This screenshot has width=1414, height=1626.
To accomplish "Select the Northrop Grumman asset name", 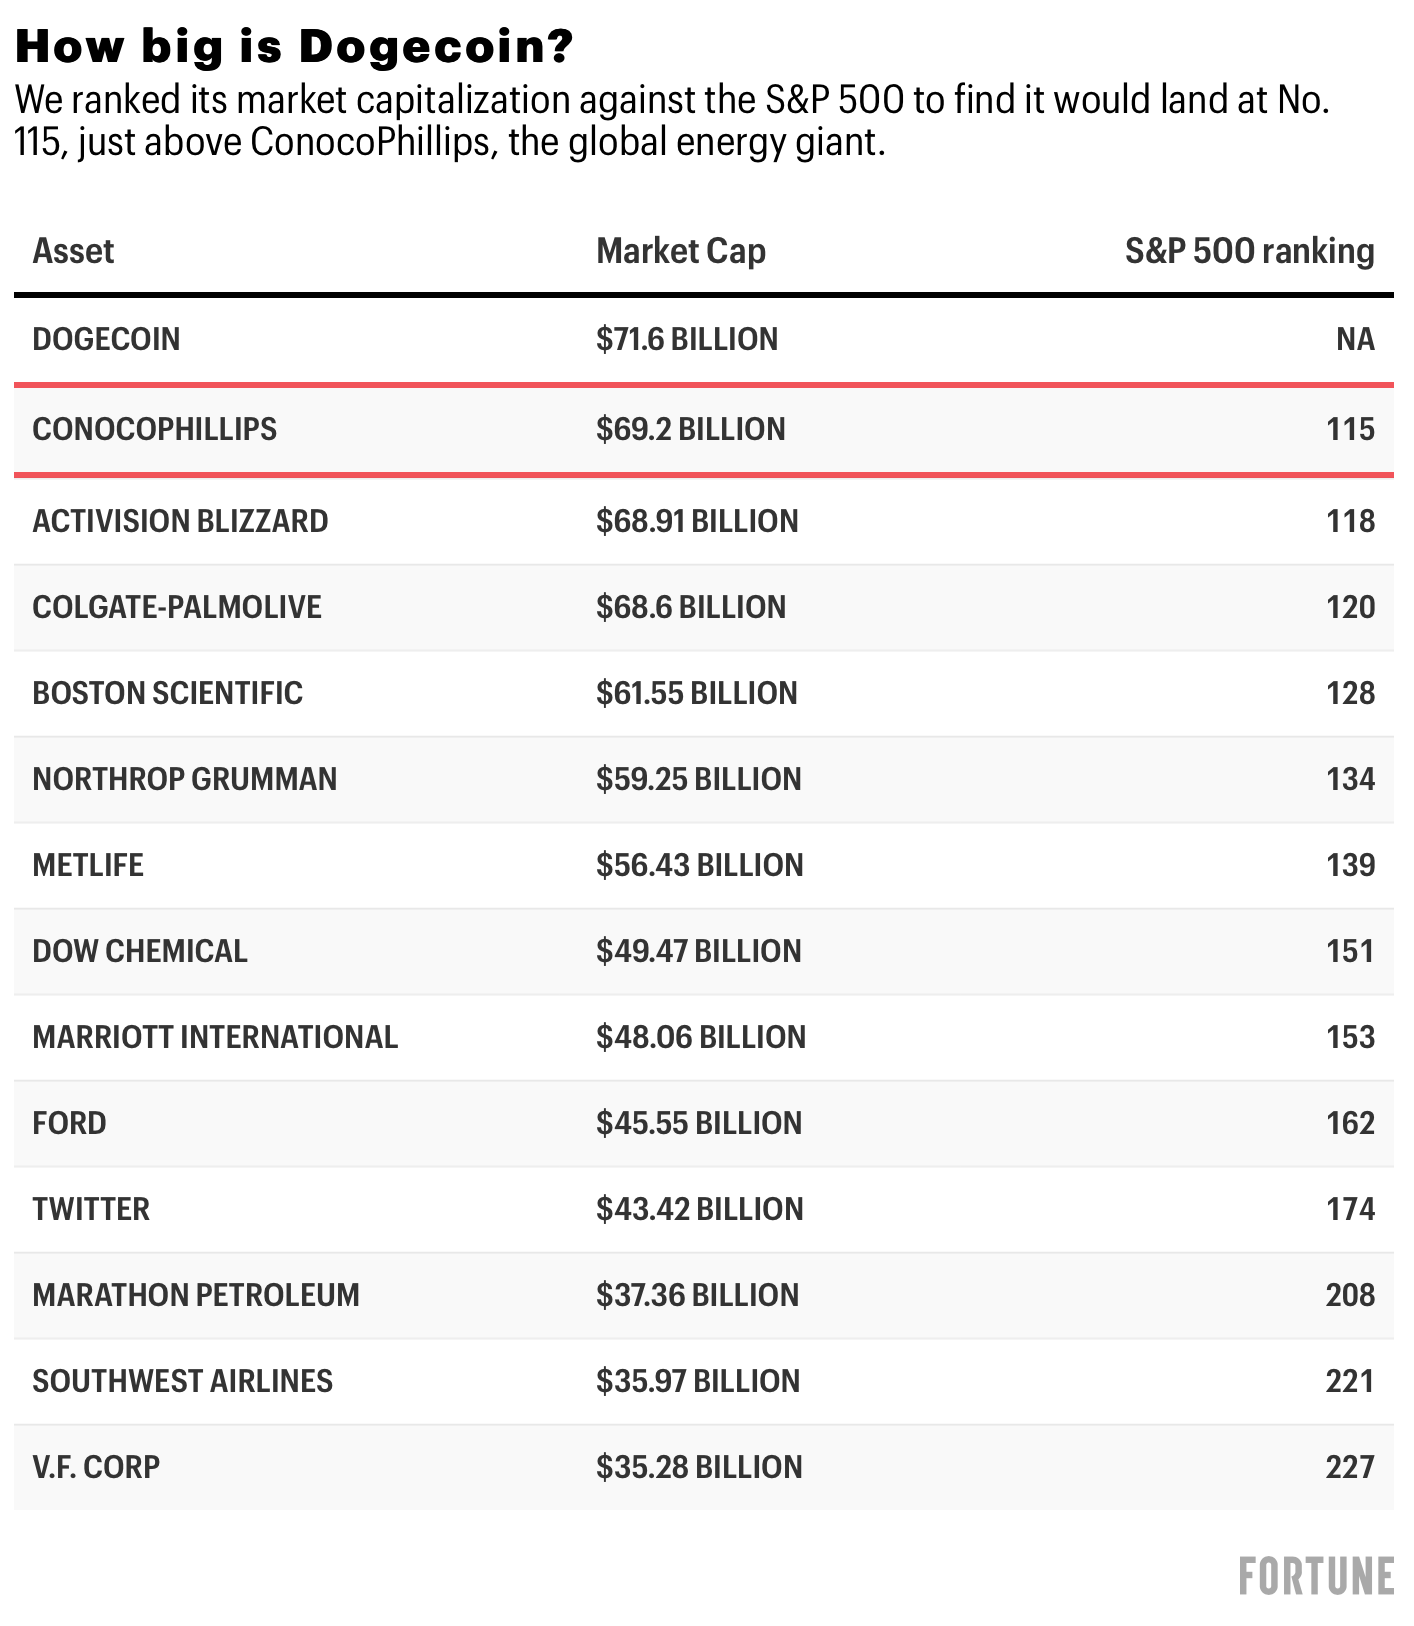I will 184,779.
